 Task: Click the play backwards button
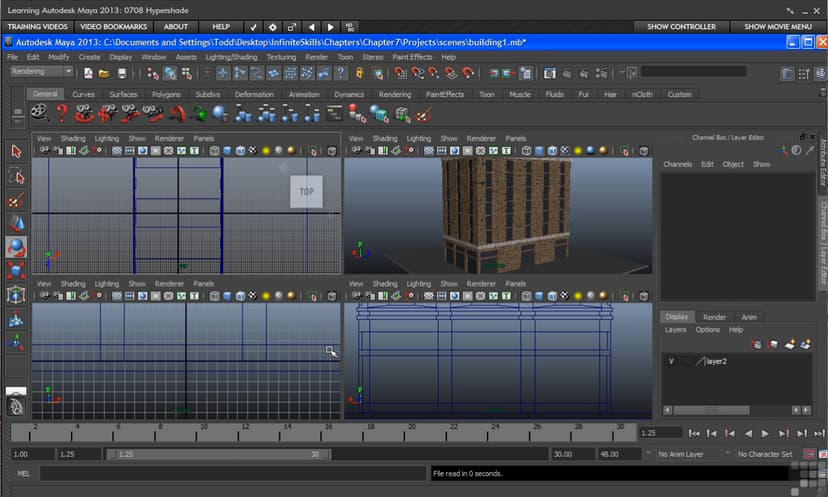coord(748,433)
